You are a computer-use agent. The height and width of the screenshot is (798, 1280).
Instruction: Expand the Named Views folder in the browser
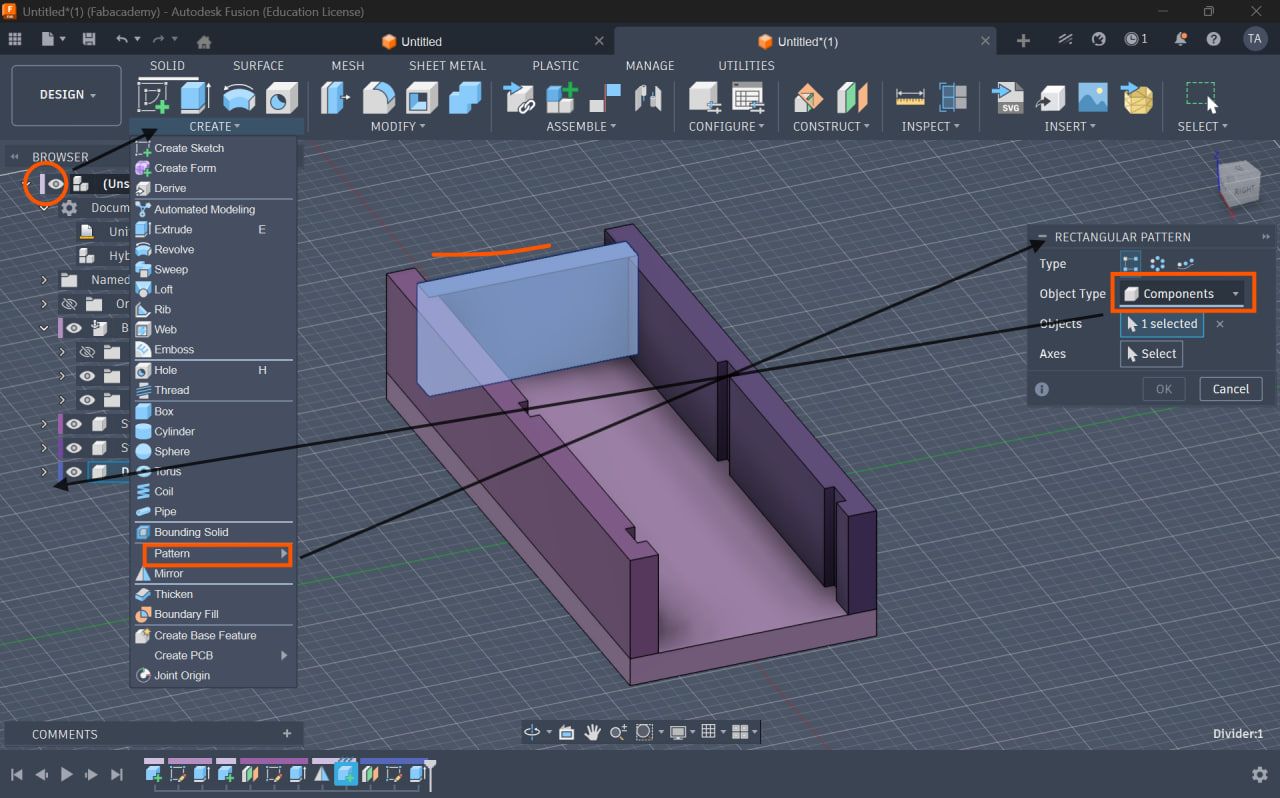tap(44, 280)
